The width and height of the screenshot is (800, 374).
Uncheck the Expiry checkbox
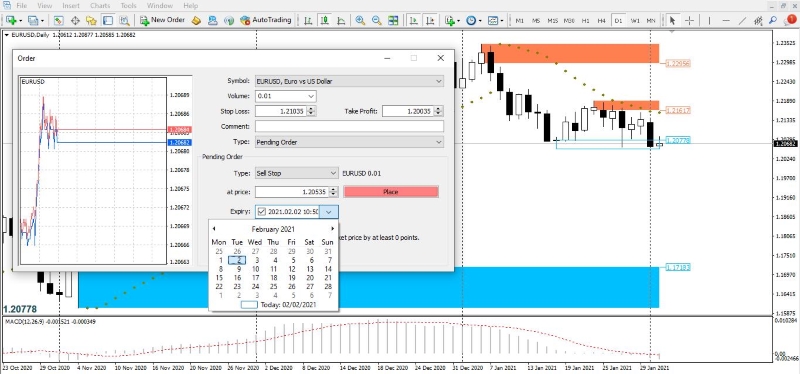click(262, 212)
